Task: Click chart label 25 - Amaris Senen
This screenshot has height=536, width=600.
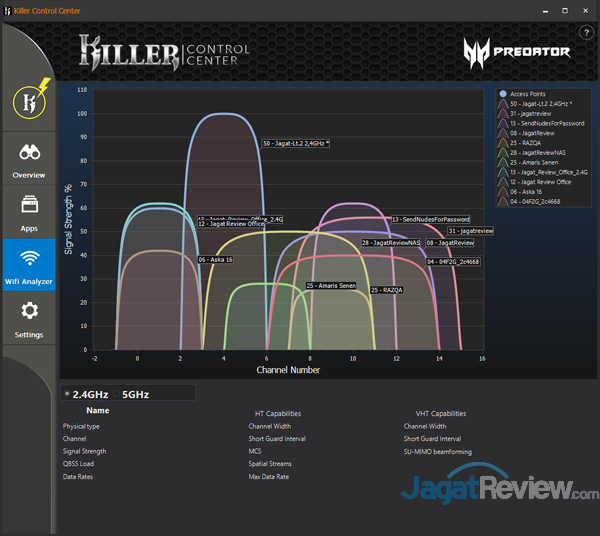Action: 331,286
